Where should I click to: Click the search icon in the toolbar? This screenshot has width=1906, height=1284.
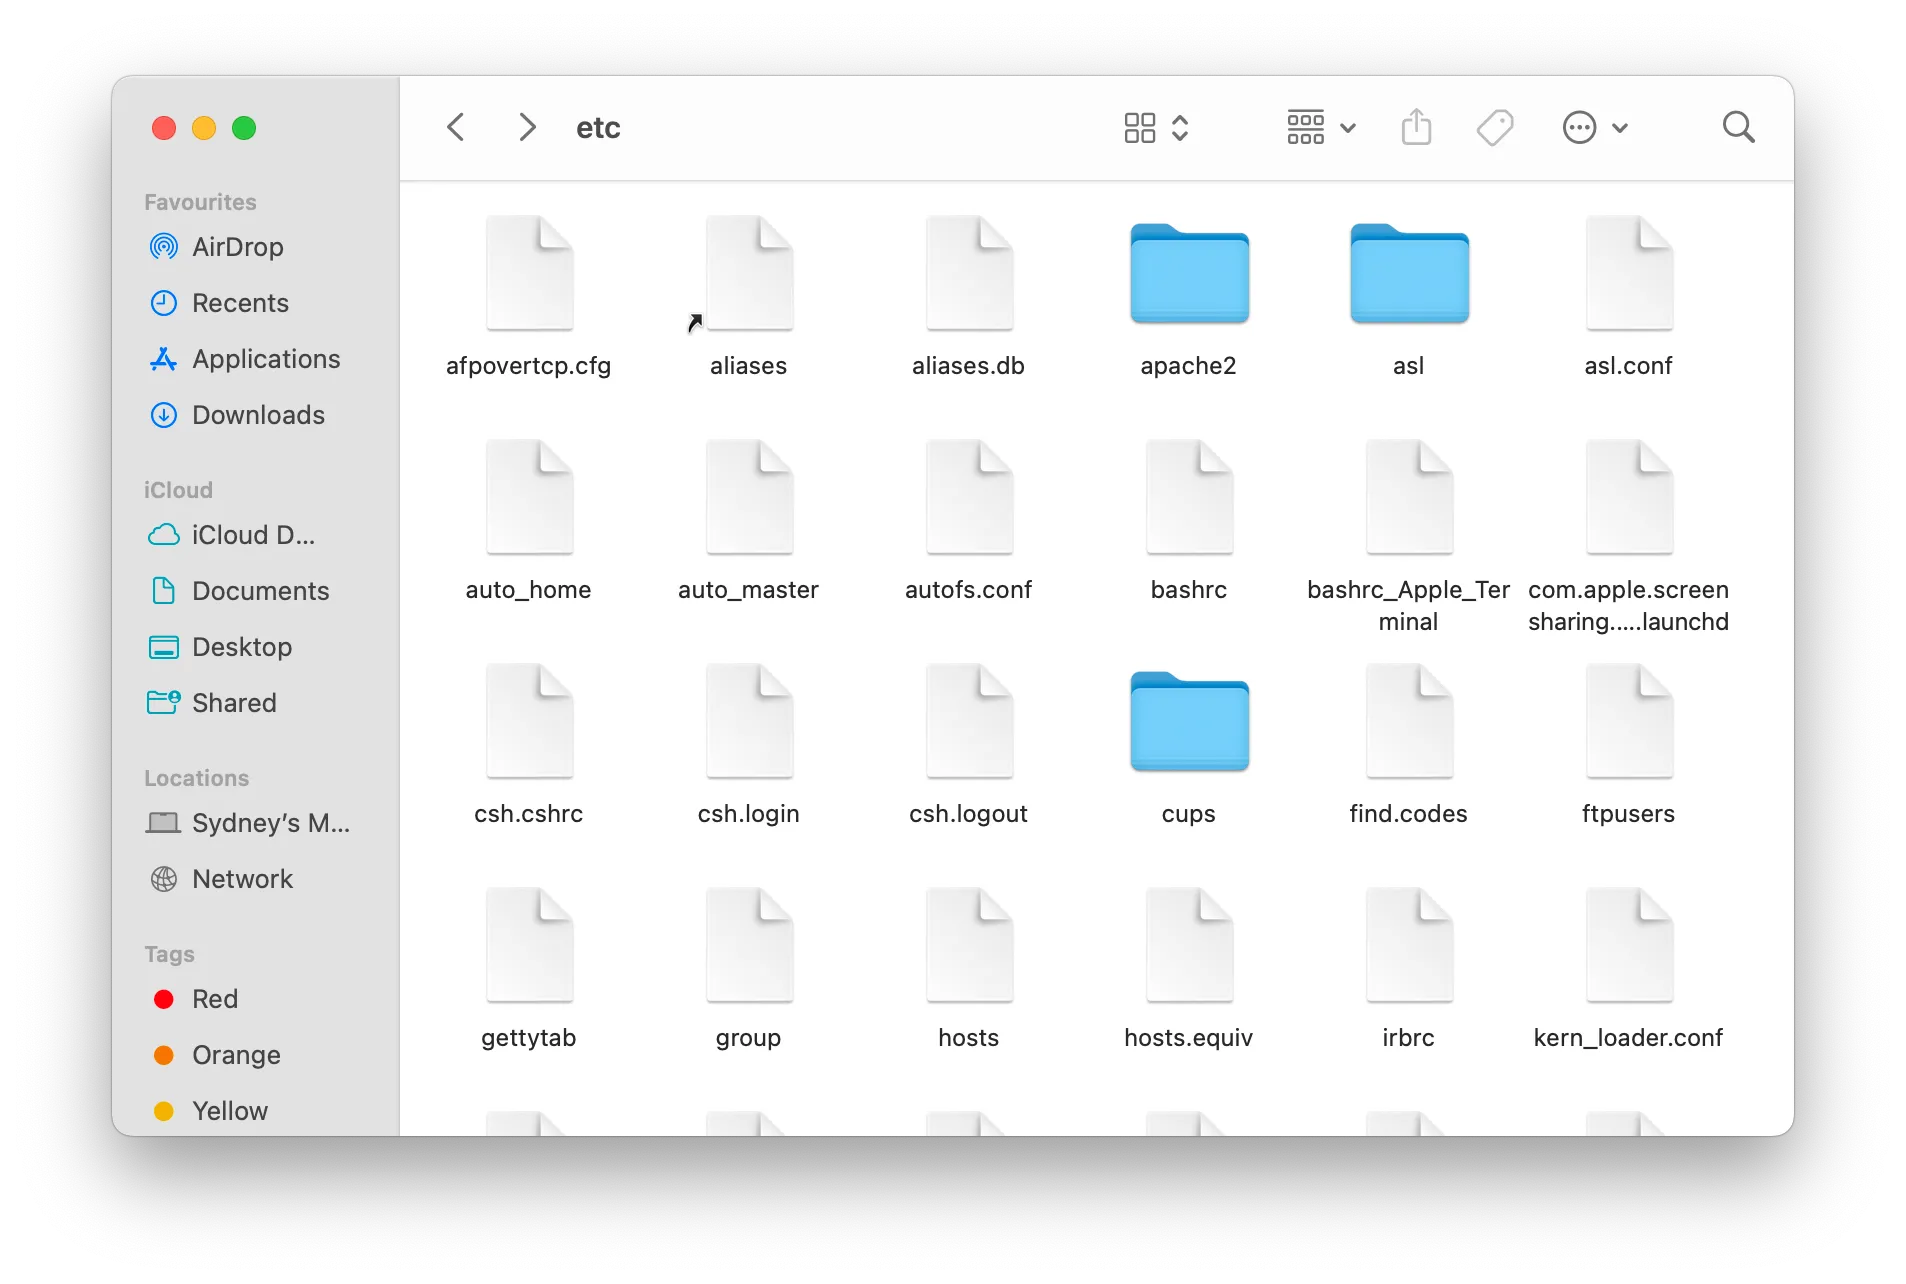pyautogui.click(x=1738, y=127)
